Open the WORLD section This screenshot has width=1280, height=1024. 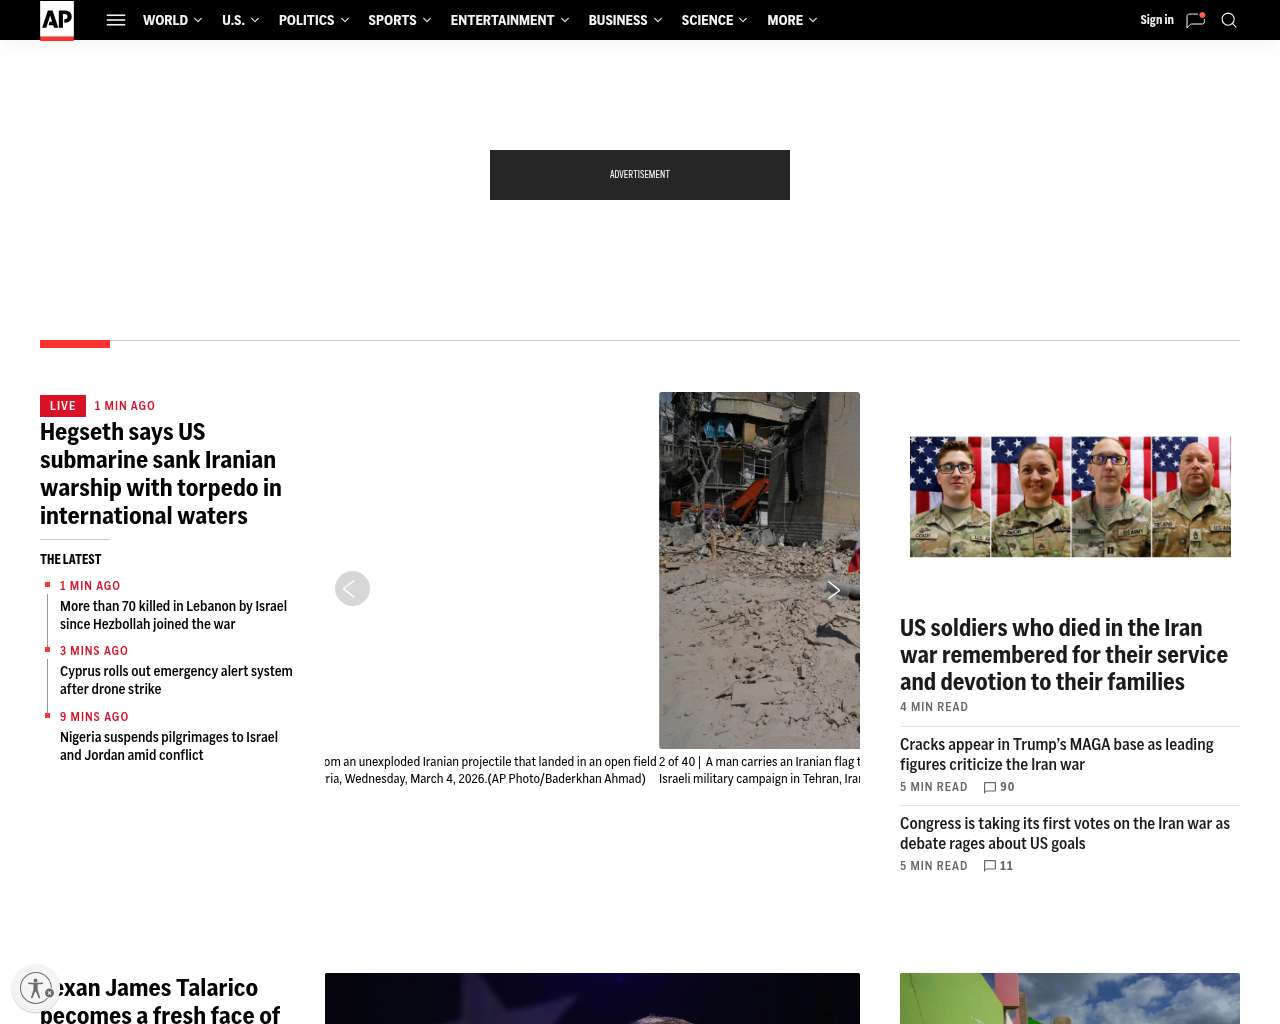click(165, 20)
